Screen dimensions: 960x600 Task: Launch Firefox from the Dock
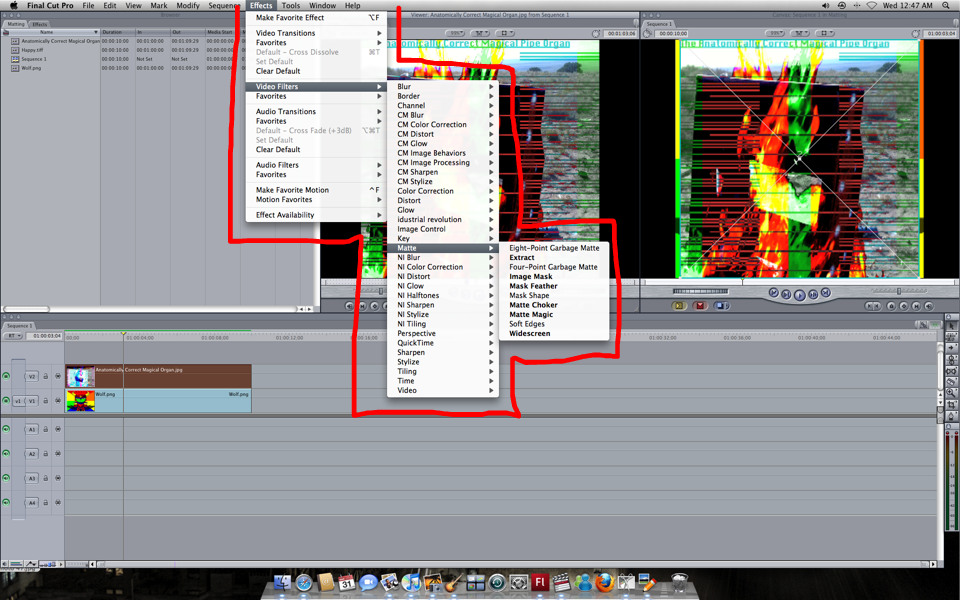point(605,582)
